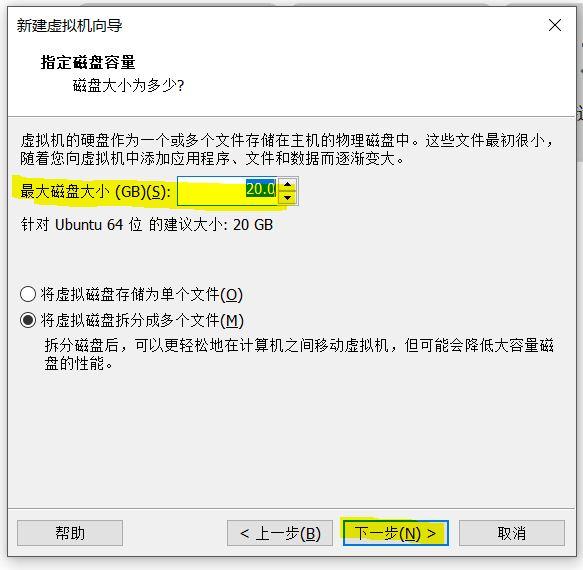The image size is (583, 570).
Task: Click the 拆分磁盘后 explanation text
Action: point(299,355)
